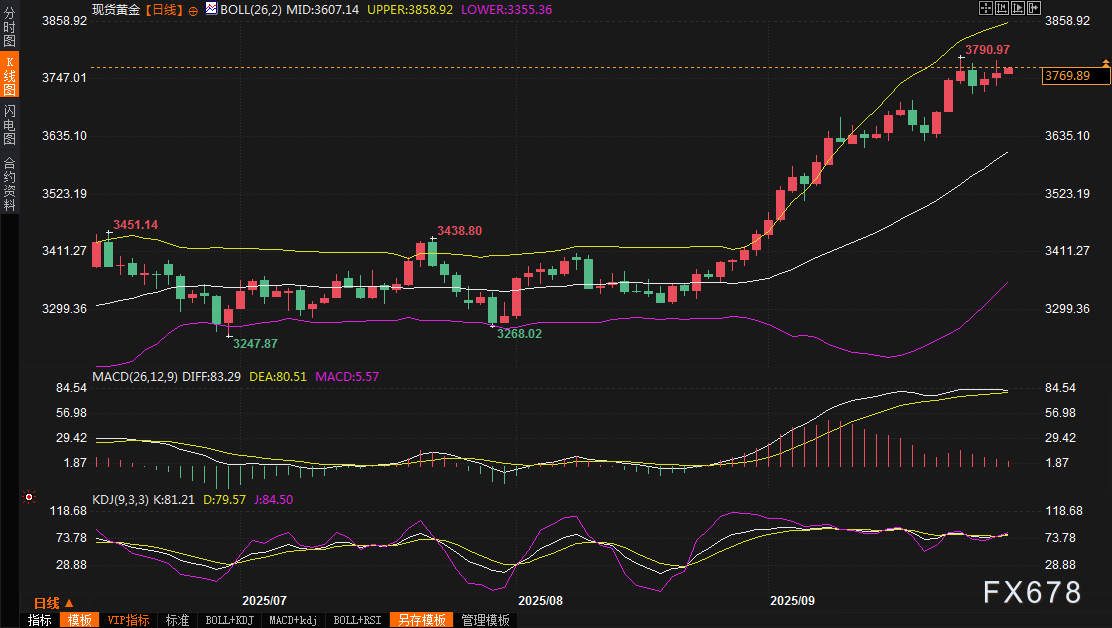Viewport: 1112px width, 628px height.
Task: Select the 合约资料 side tab
Action: click(9, 184)
